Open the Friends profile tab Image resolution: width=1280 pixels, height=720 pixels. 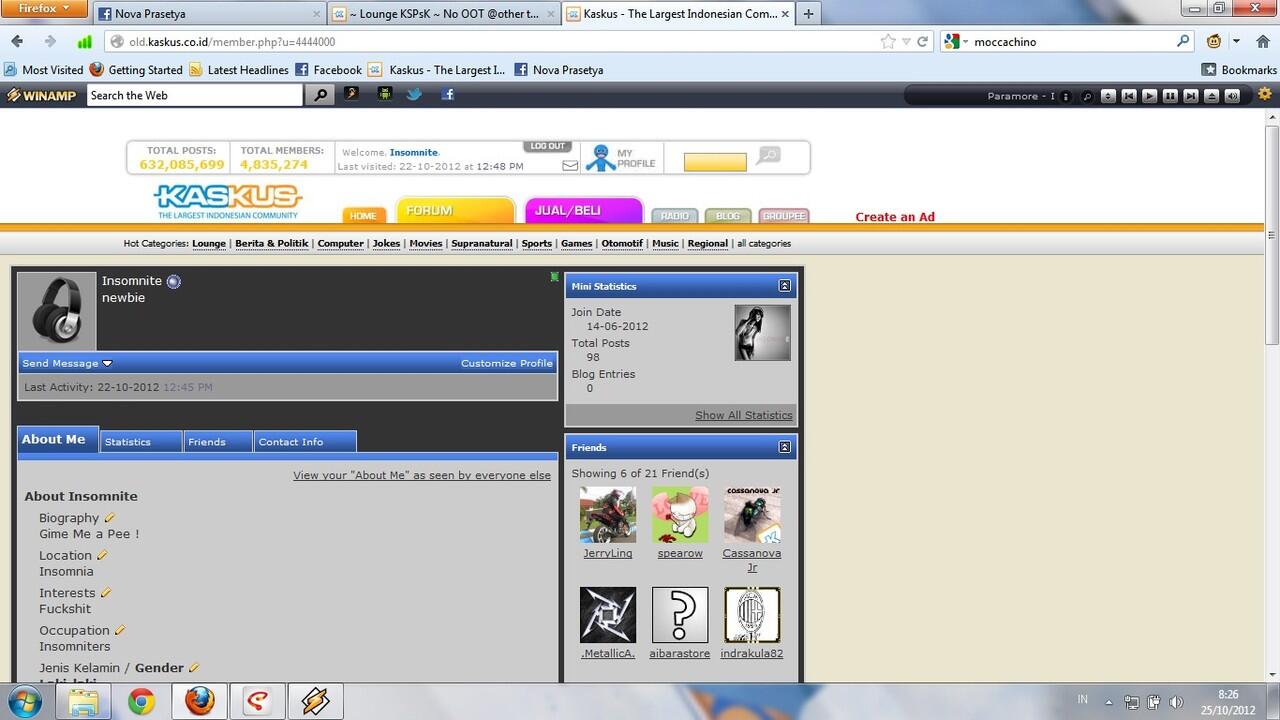tap(218, 441)
